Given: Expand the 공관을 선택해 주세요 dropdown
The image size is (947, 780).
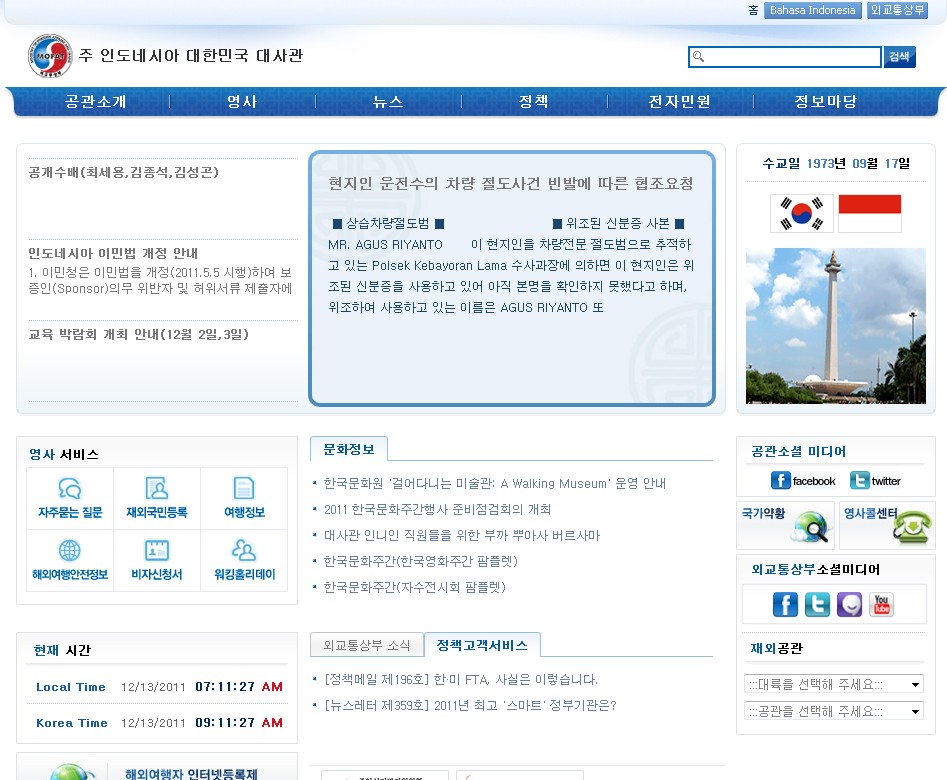Looking at the screenshot, I should [834, 711].
